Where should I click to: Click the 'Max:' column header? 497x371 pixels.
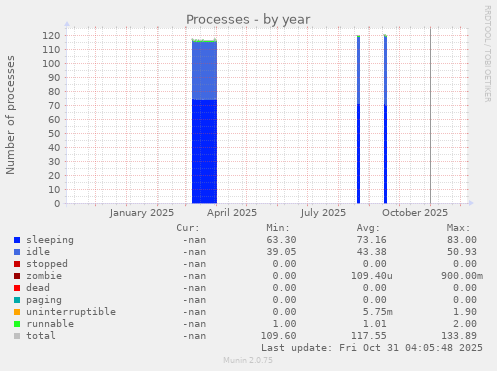point(458,228)
